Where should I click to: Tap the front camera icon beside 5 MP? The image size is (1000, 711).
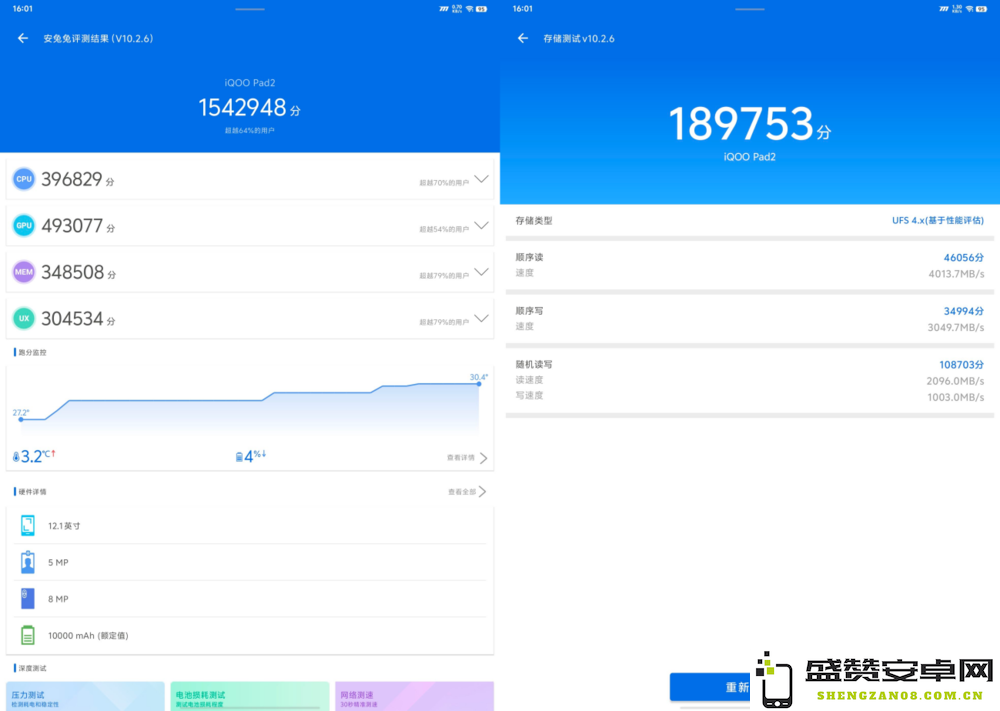coord(27,562)
